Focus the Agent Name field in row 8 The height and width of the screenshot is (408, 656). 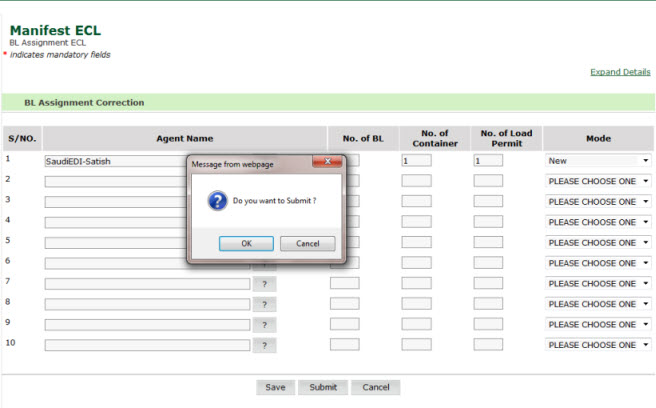147,304
